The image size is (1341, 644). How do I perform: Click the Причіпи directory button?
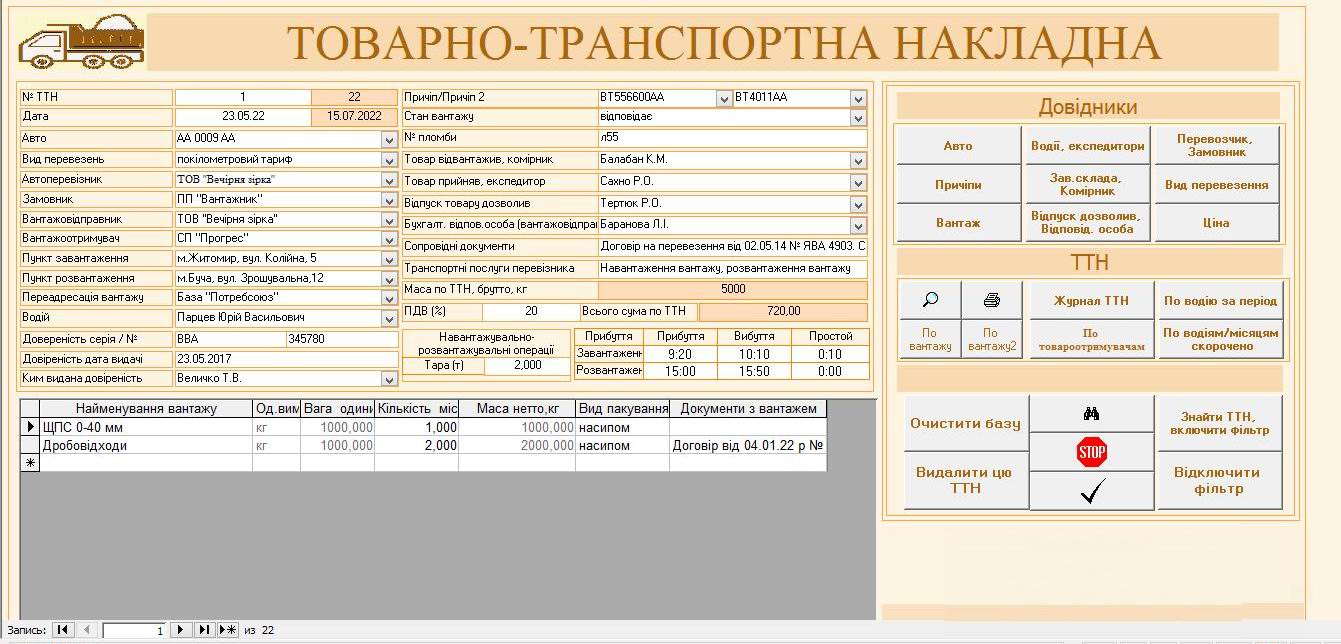(x=958, y=185)
